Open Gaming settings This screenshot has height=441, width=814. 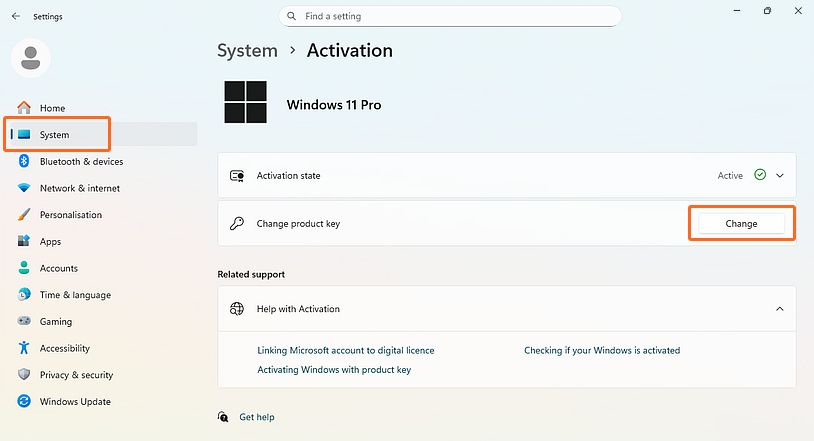pyautogui.click(x=55, y=322)
